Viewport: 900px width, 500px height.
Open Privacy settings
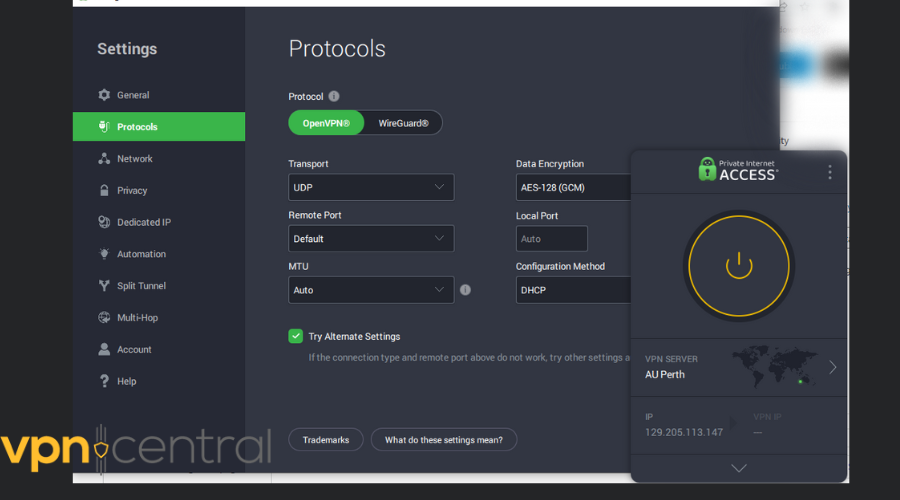point(159,191)
